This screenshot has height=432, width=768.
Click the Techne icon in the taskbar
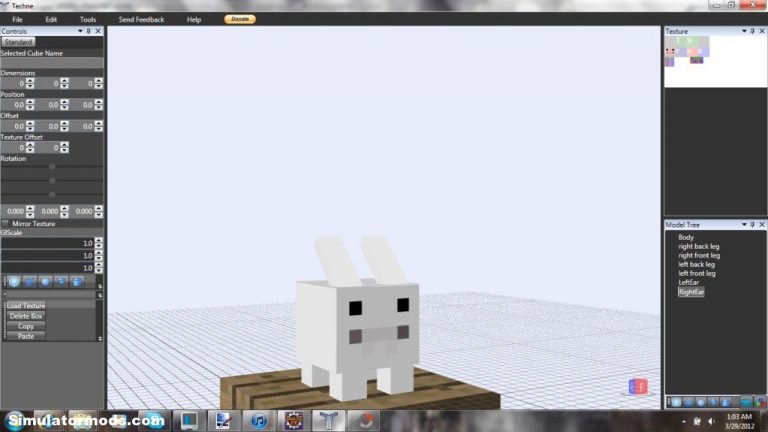(x=327, y=420)
